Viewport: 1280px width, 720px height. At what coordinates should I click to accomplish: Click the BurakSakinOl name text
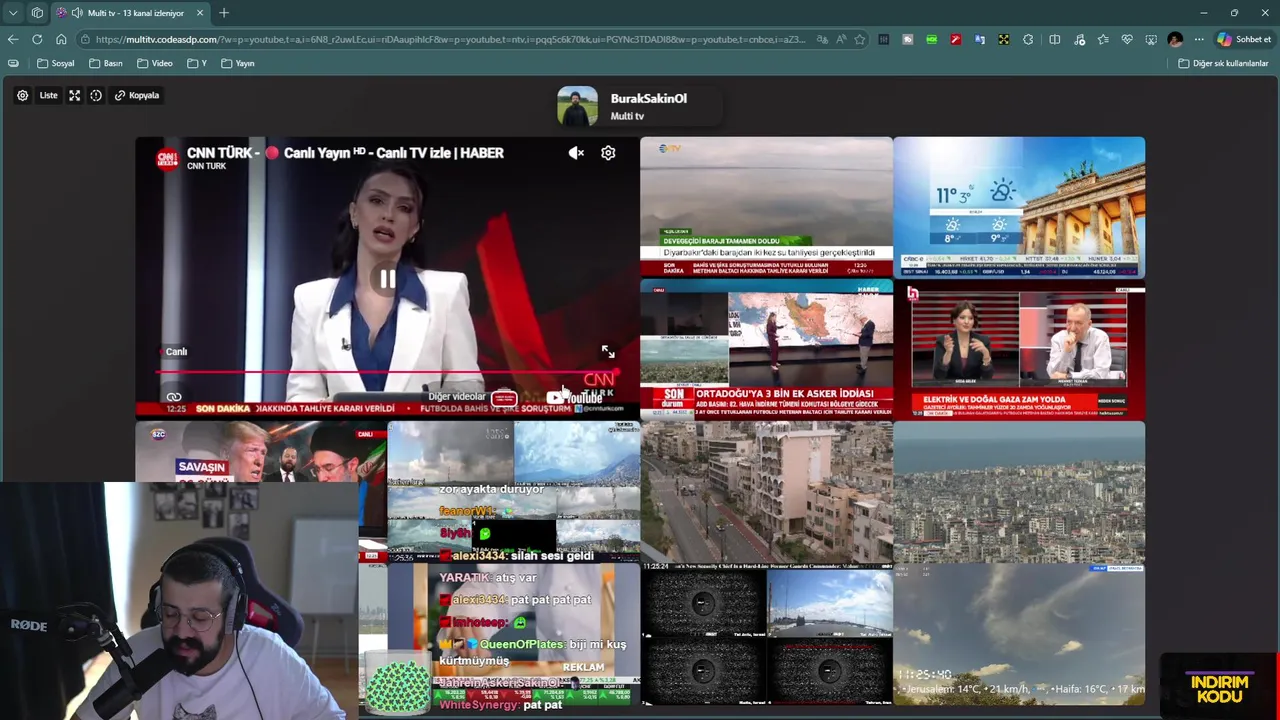pos(648,98)
